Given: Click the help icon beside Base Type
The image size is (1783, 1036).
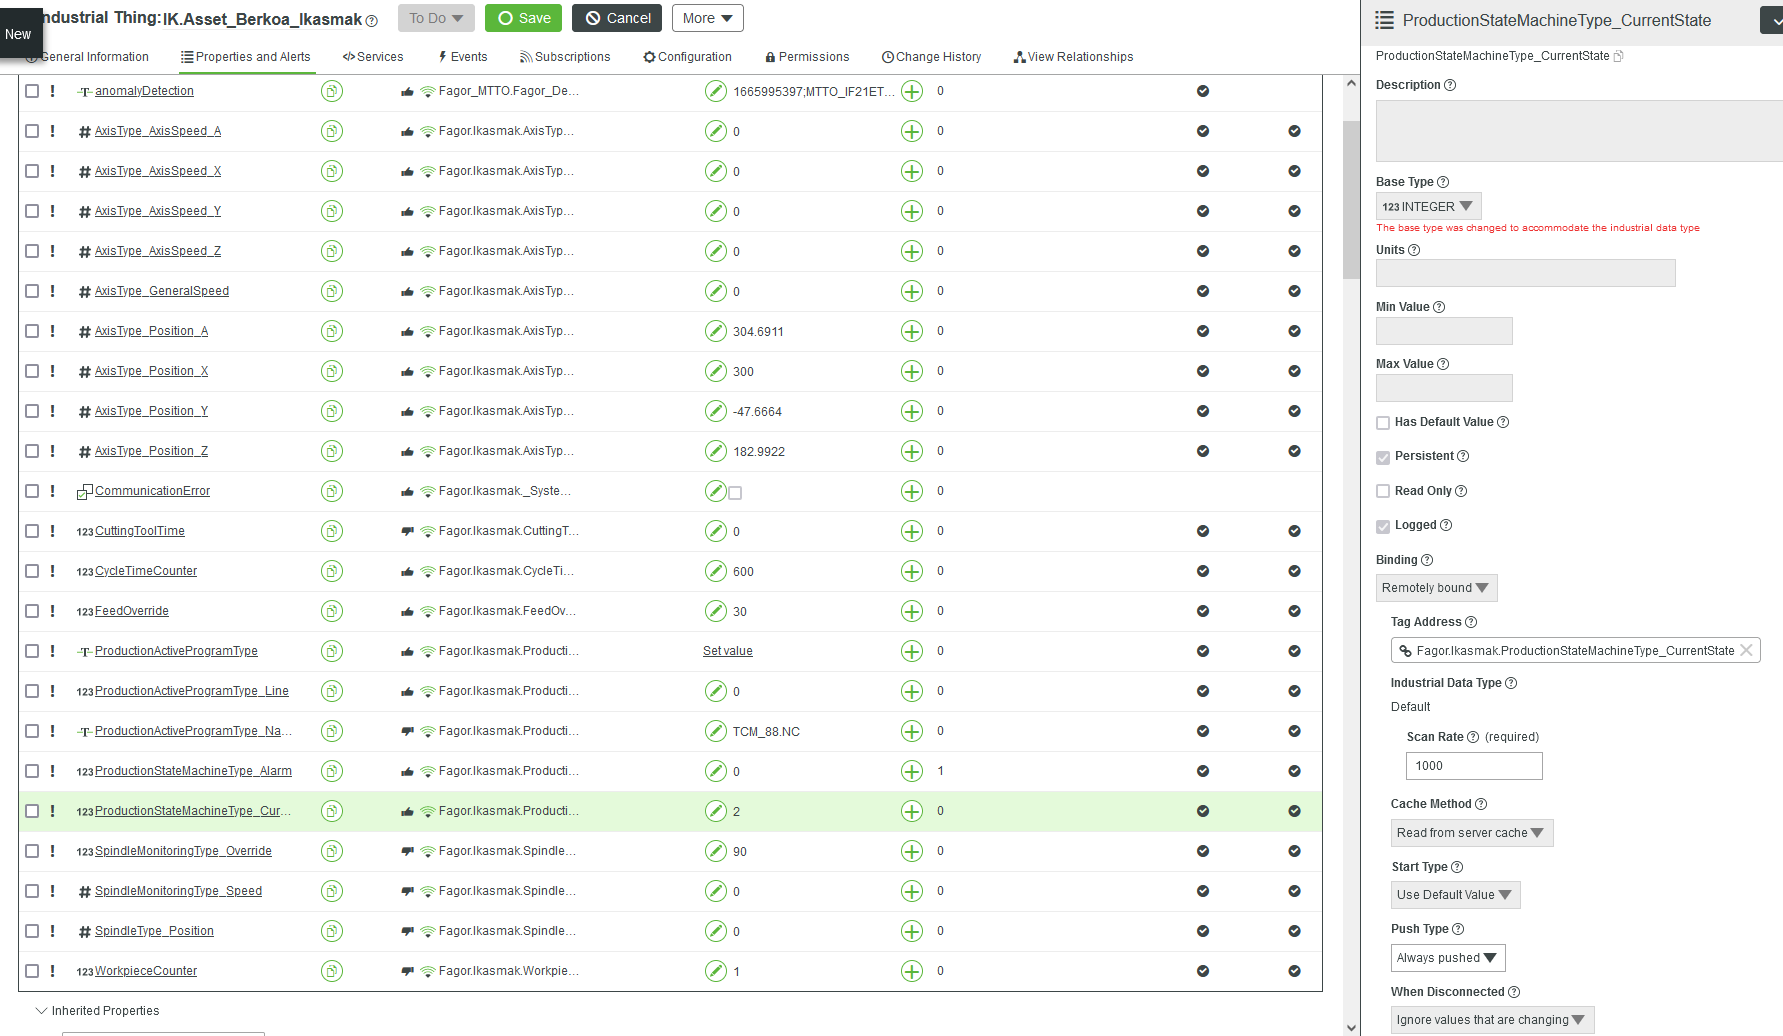Looking at the screenshot, I should pos(1442,181).
